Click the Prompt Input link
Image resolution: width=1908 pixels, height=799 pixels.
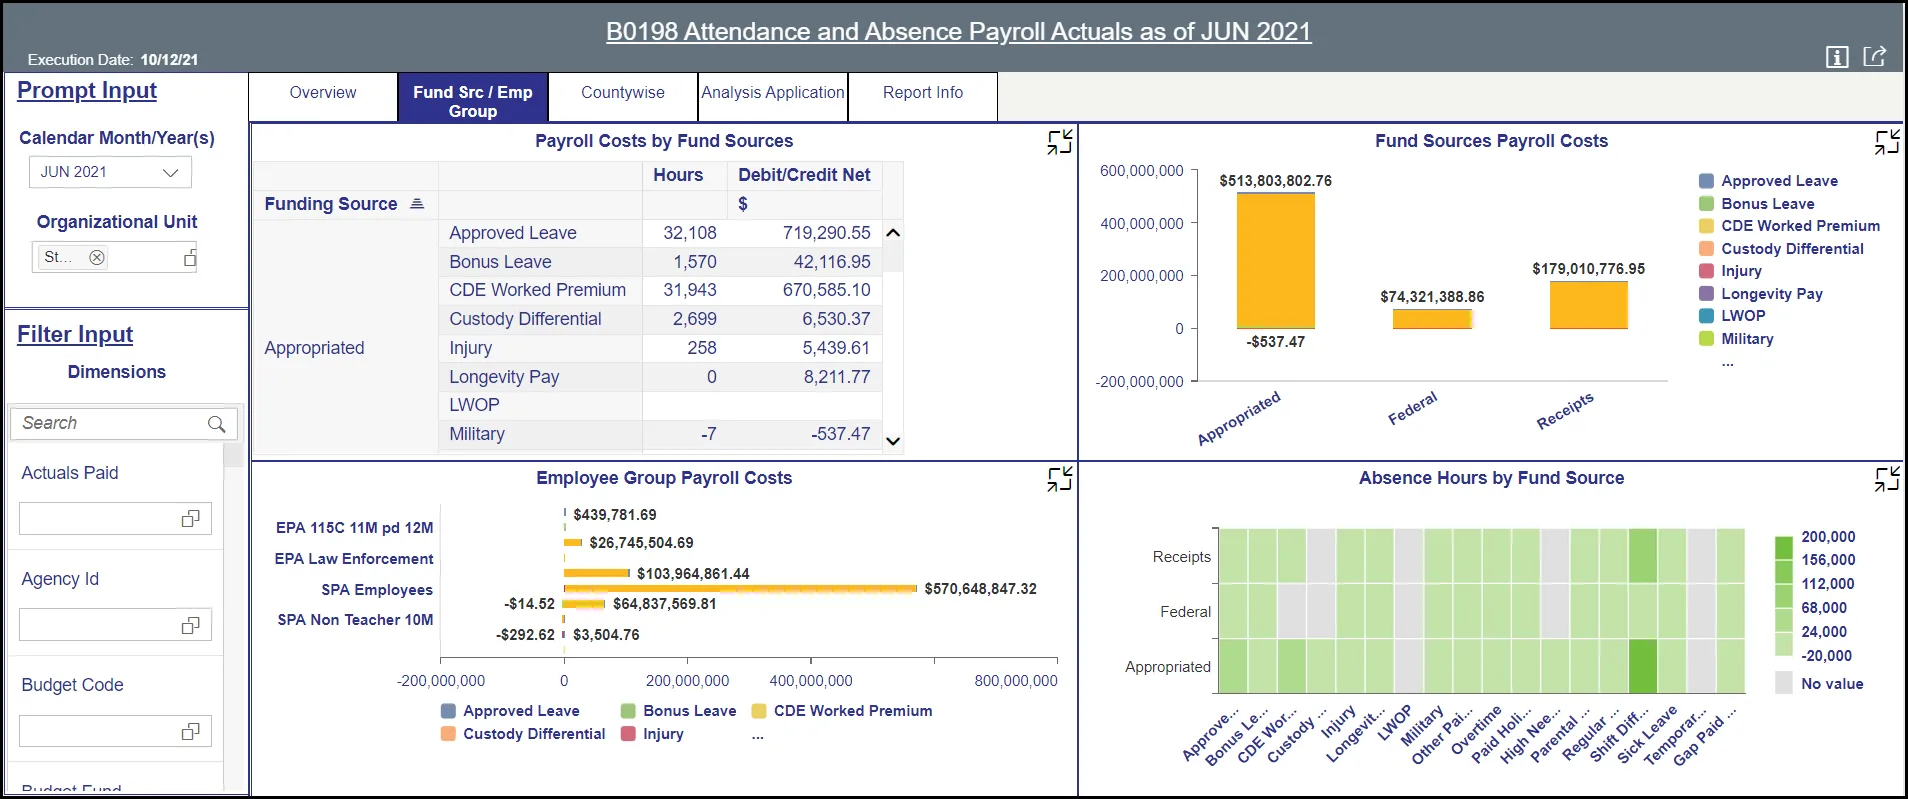(87, 90)
